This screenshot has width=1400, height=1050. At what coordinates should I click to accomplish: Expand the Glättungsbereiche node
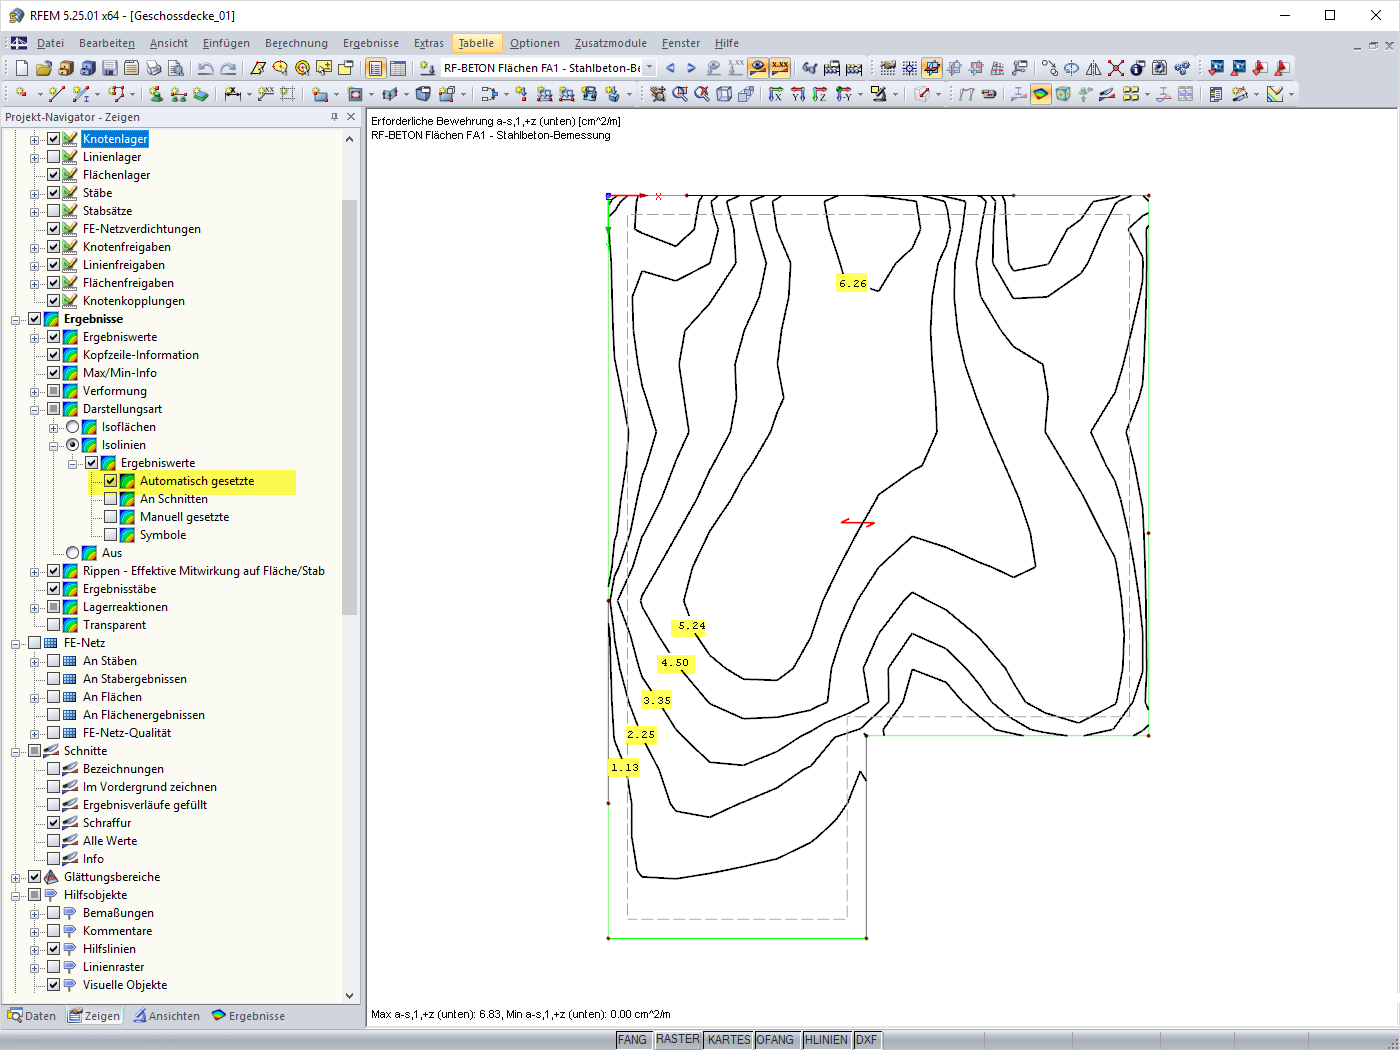pos(16,878)
